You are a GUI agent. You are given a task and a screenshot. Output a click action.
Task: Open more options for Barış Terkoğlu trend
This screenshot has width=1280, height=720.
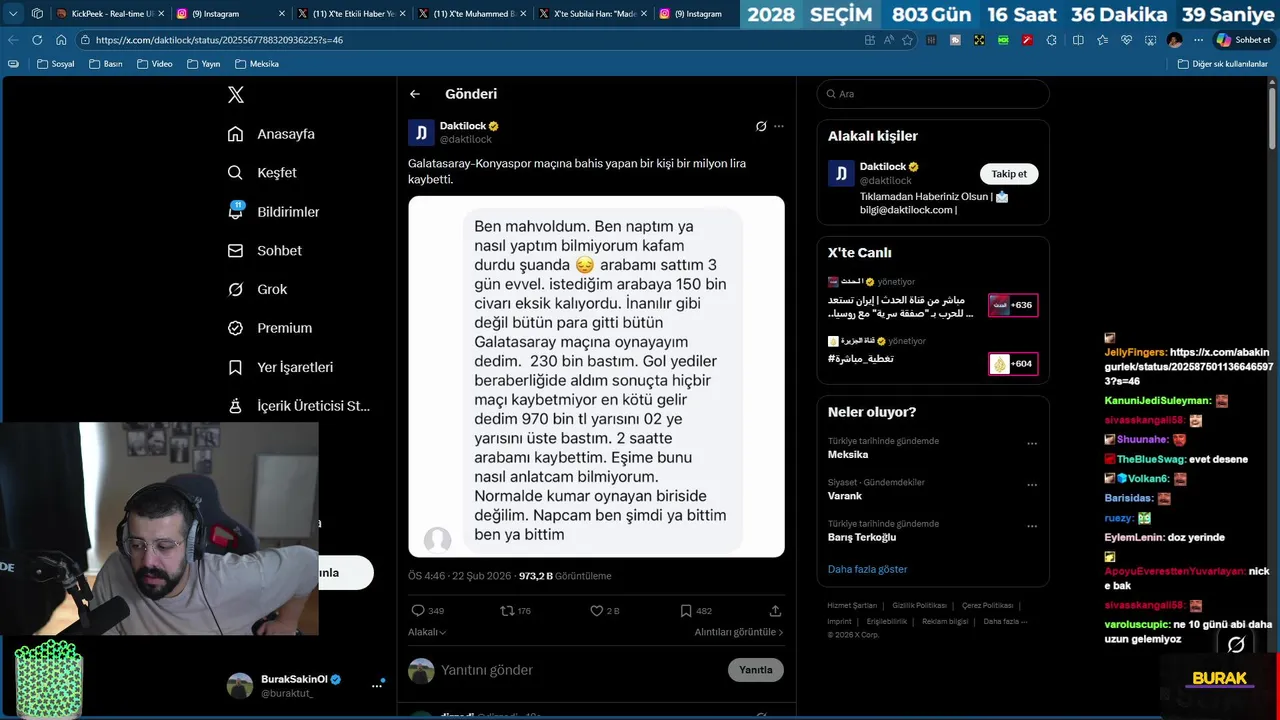(1032, 526)
